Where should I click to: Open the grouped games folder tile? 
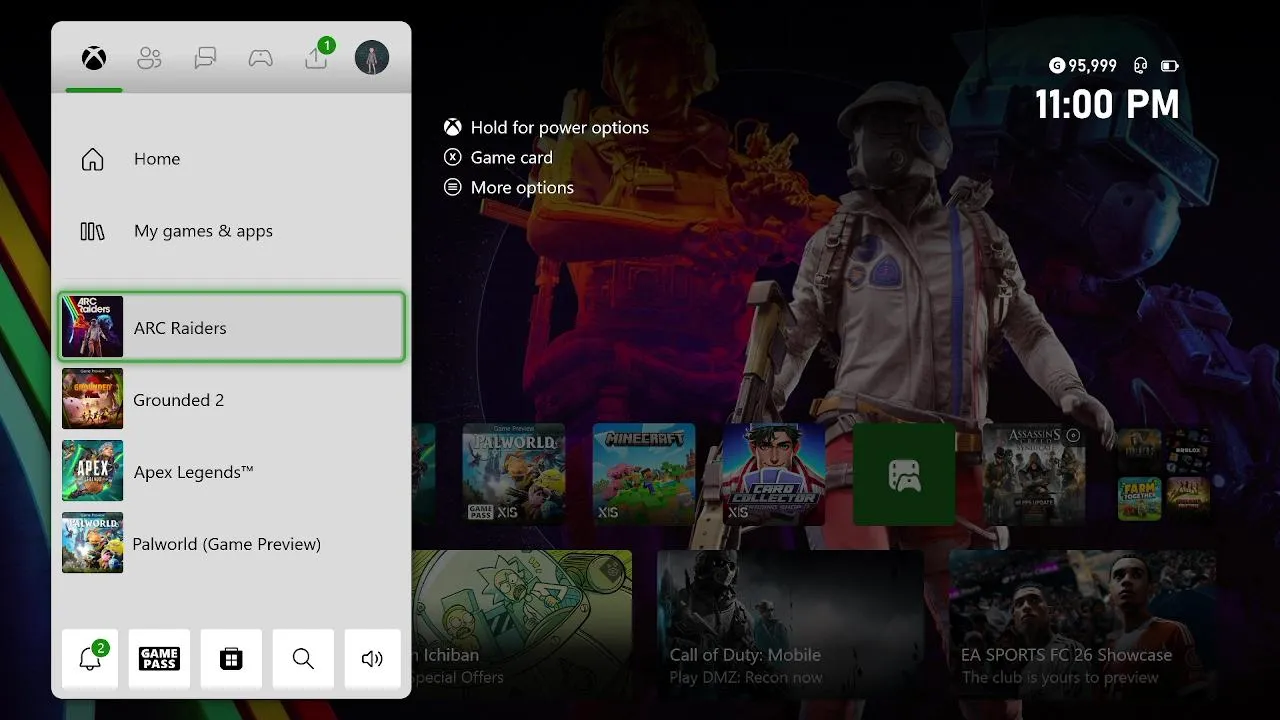(1164, 474)
